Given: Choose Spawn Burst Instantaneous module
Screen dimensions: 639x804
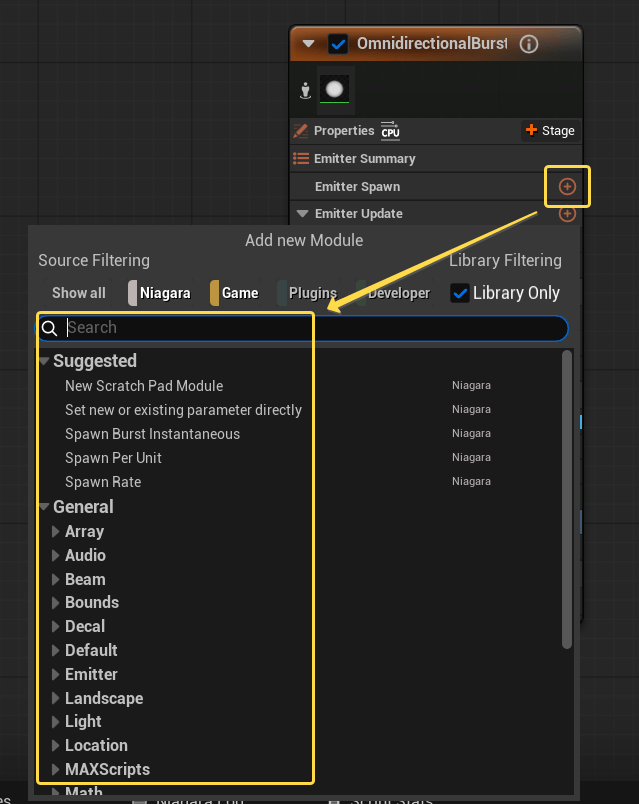Looking at the screenshot, I should tap(152, 434).
